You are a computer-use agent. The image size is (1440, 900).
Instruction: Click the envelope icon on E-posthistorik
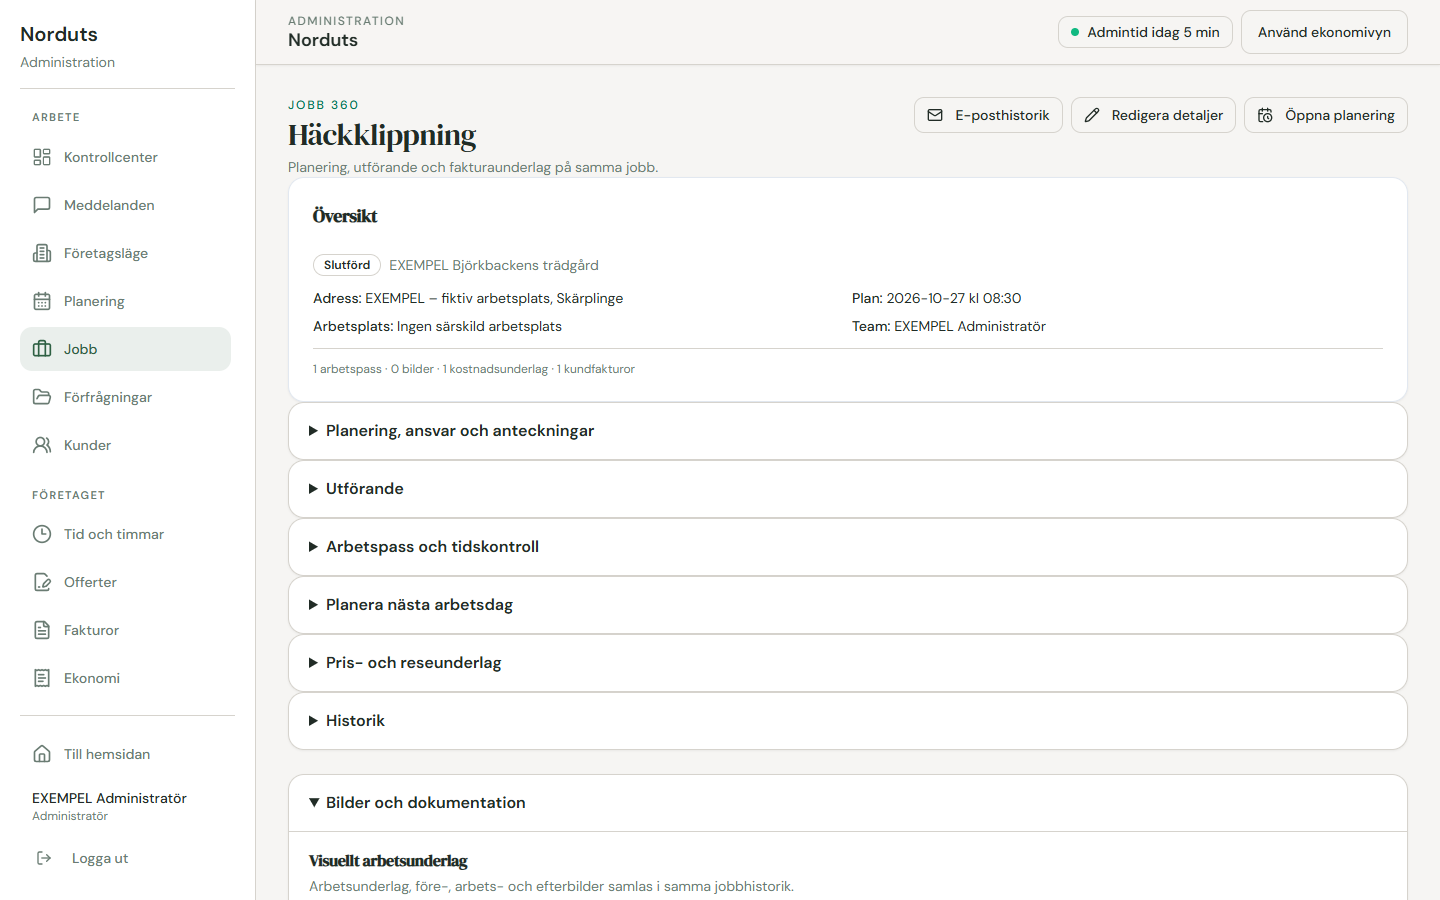pos(935,115)
